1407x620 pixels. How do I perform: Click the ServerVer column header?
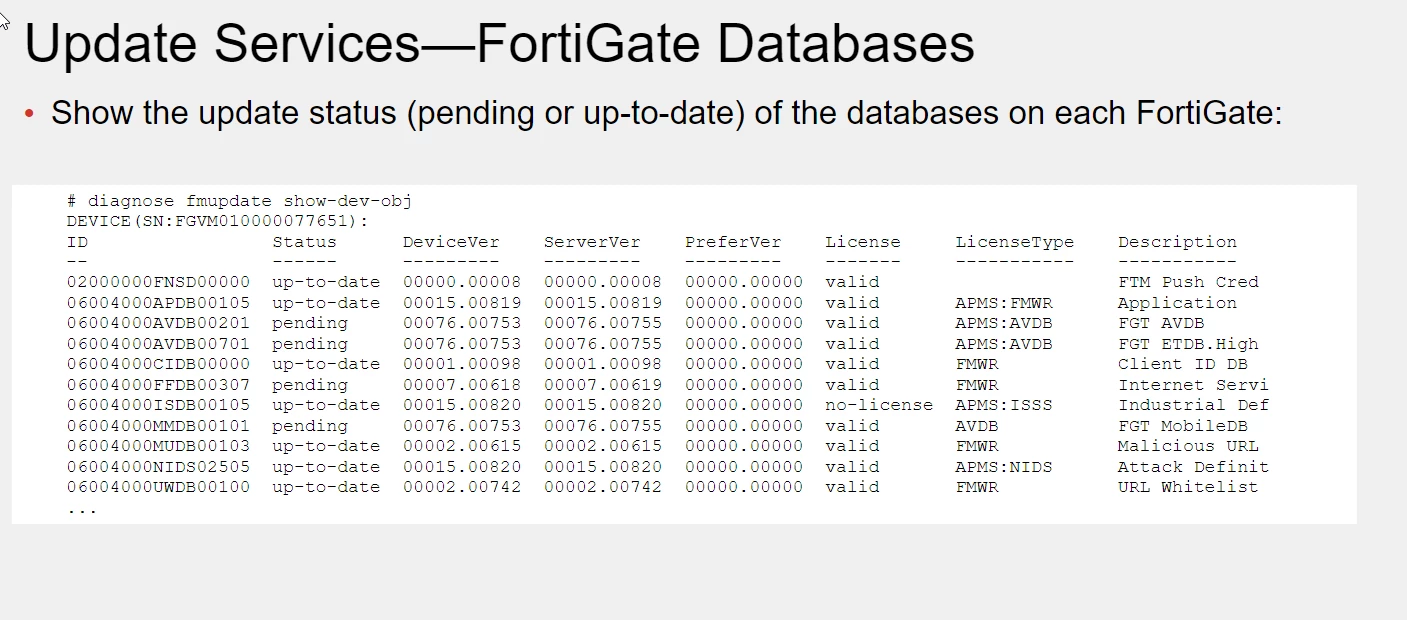592,242
